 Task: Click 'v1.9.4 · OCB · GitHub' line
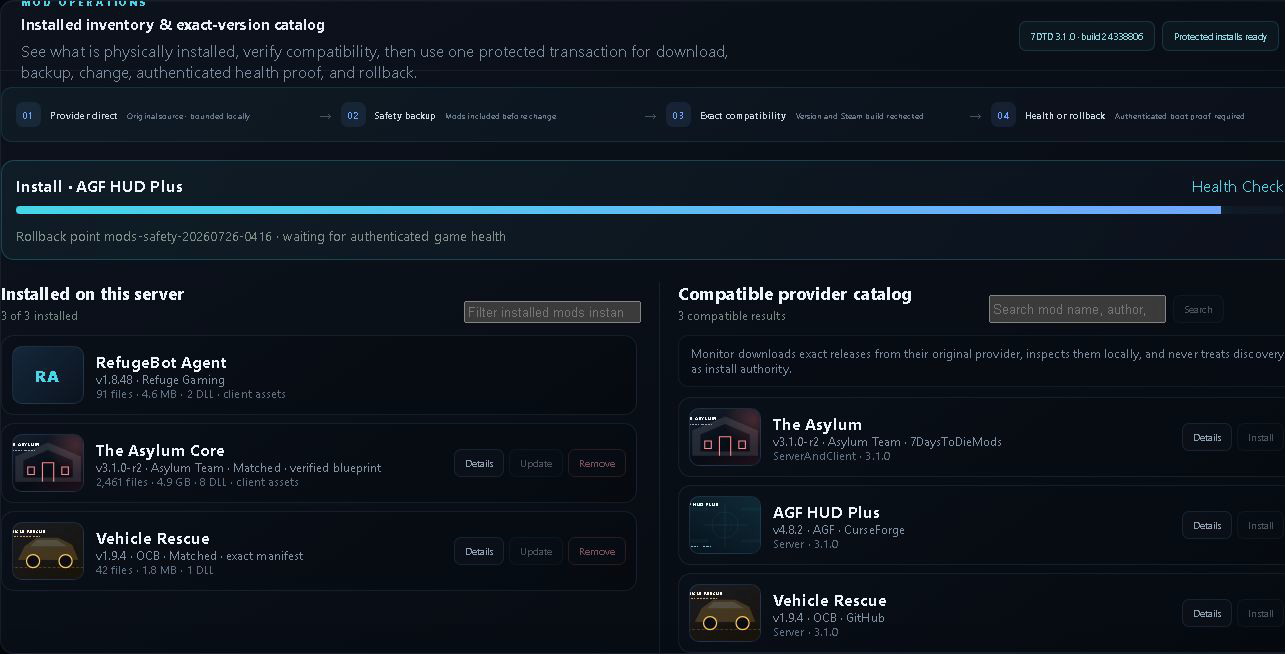829,618
